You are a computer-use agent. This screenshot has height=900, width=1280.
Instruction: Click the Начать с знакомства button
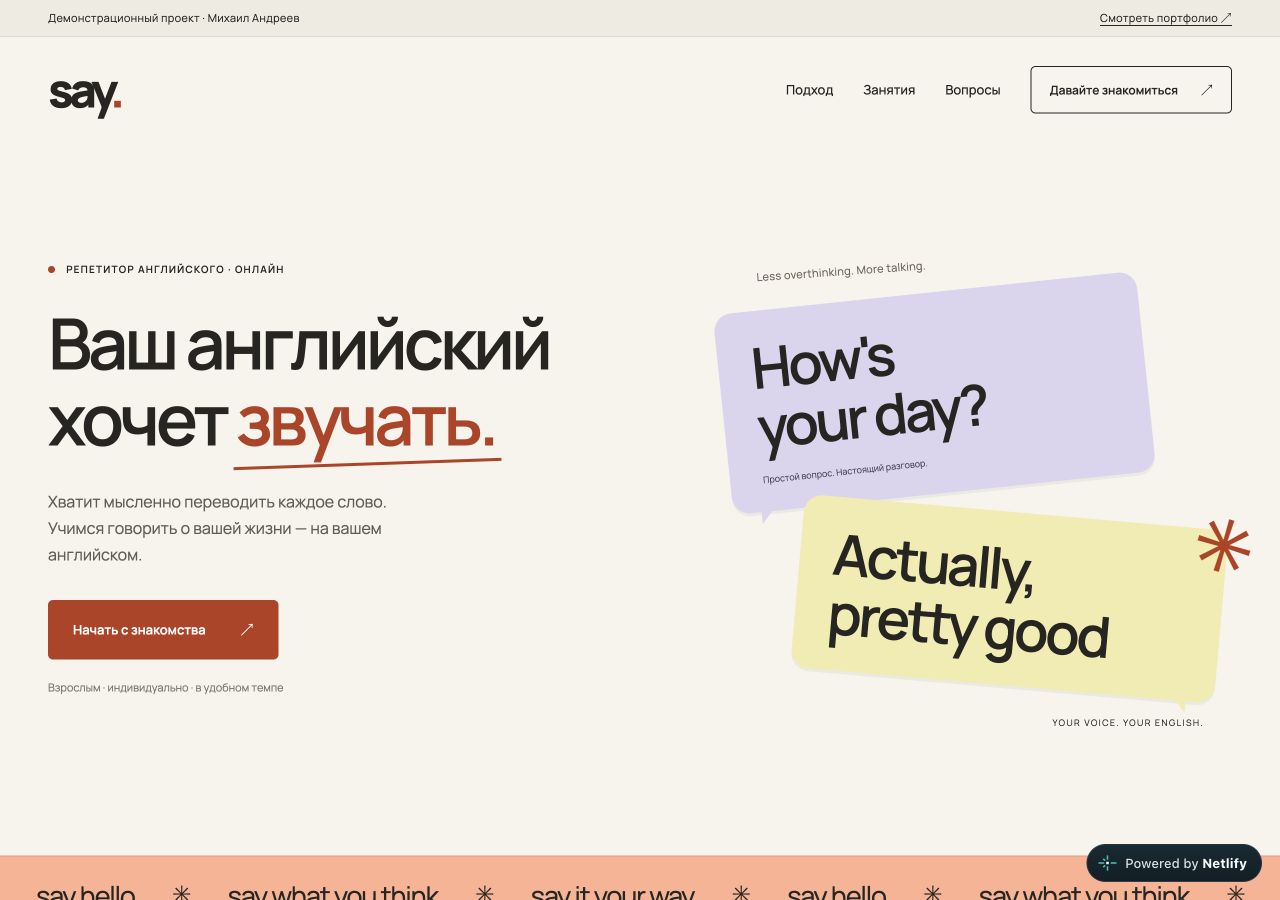(163, 630)
